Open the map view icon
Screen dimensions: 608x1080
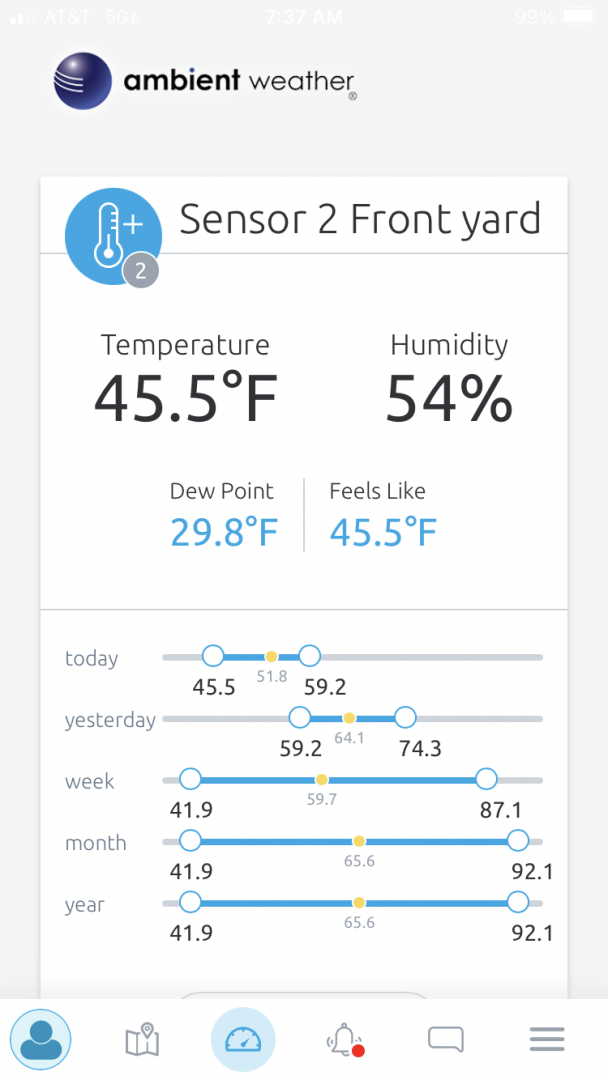point(143,1039)
